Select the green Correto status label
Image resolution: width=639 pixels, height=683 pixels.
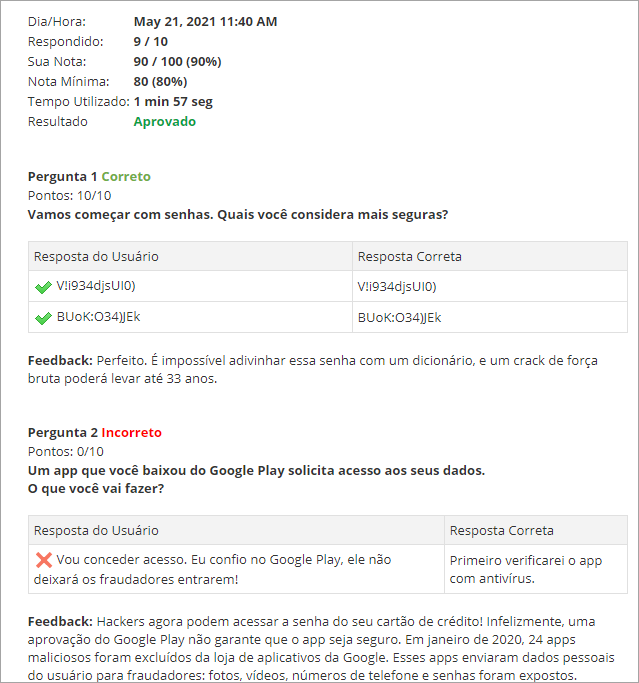126,177
